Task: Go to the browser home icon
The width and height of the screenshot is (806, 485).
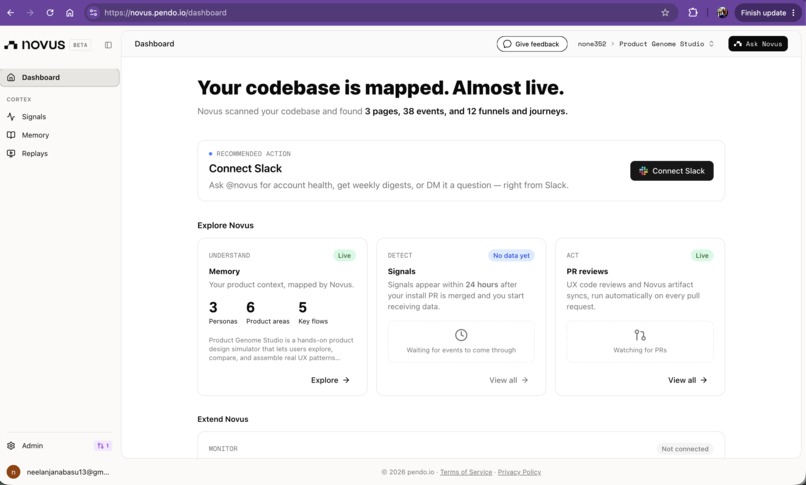Action: (70, 13)
